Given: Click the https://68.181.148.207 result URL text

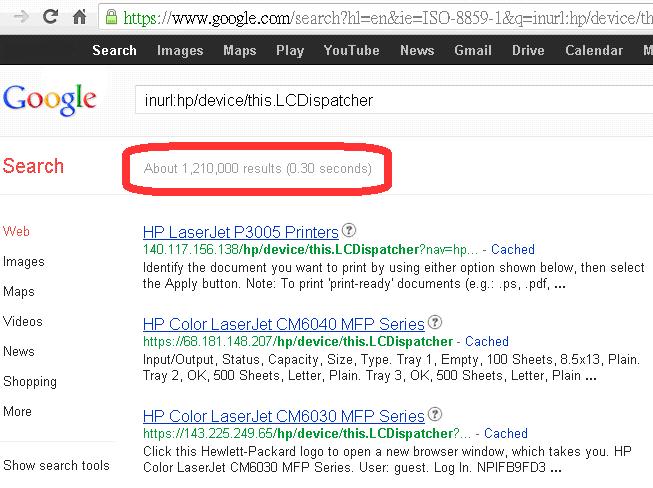Looking at the screenshot, I should point(298,341).
